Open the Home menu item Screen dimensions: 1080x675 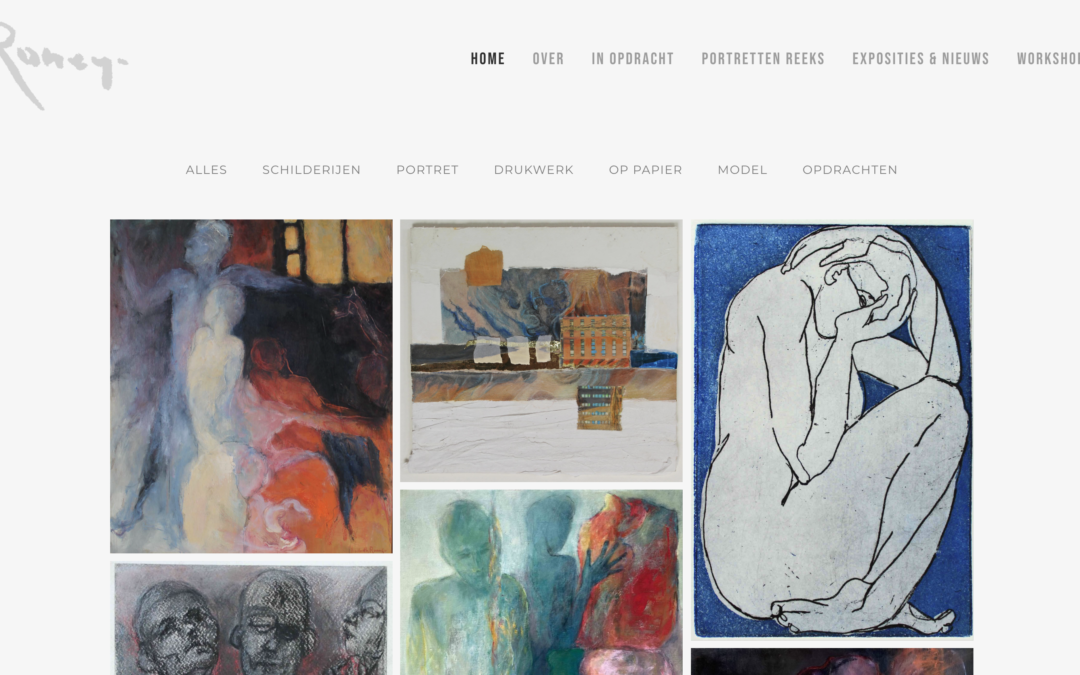488,59
